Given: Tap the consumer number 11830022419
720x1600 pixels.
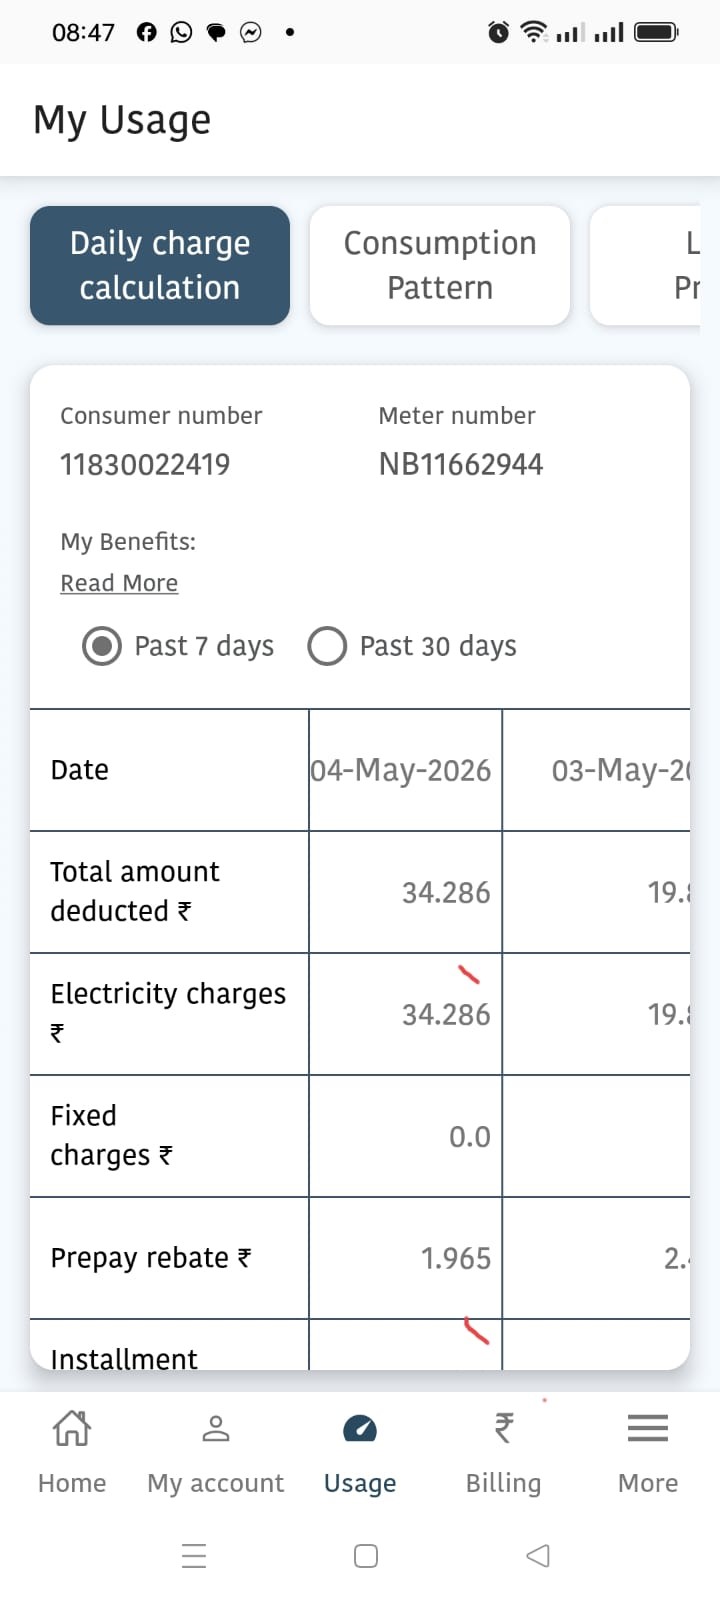Looking at the screenshot, I should 145,464.
